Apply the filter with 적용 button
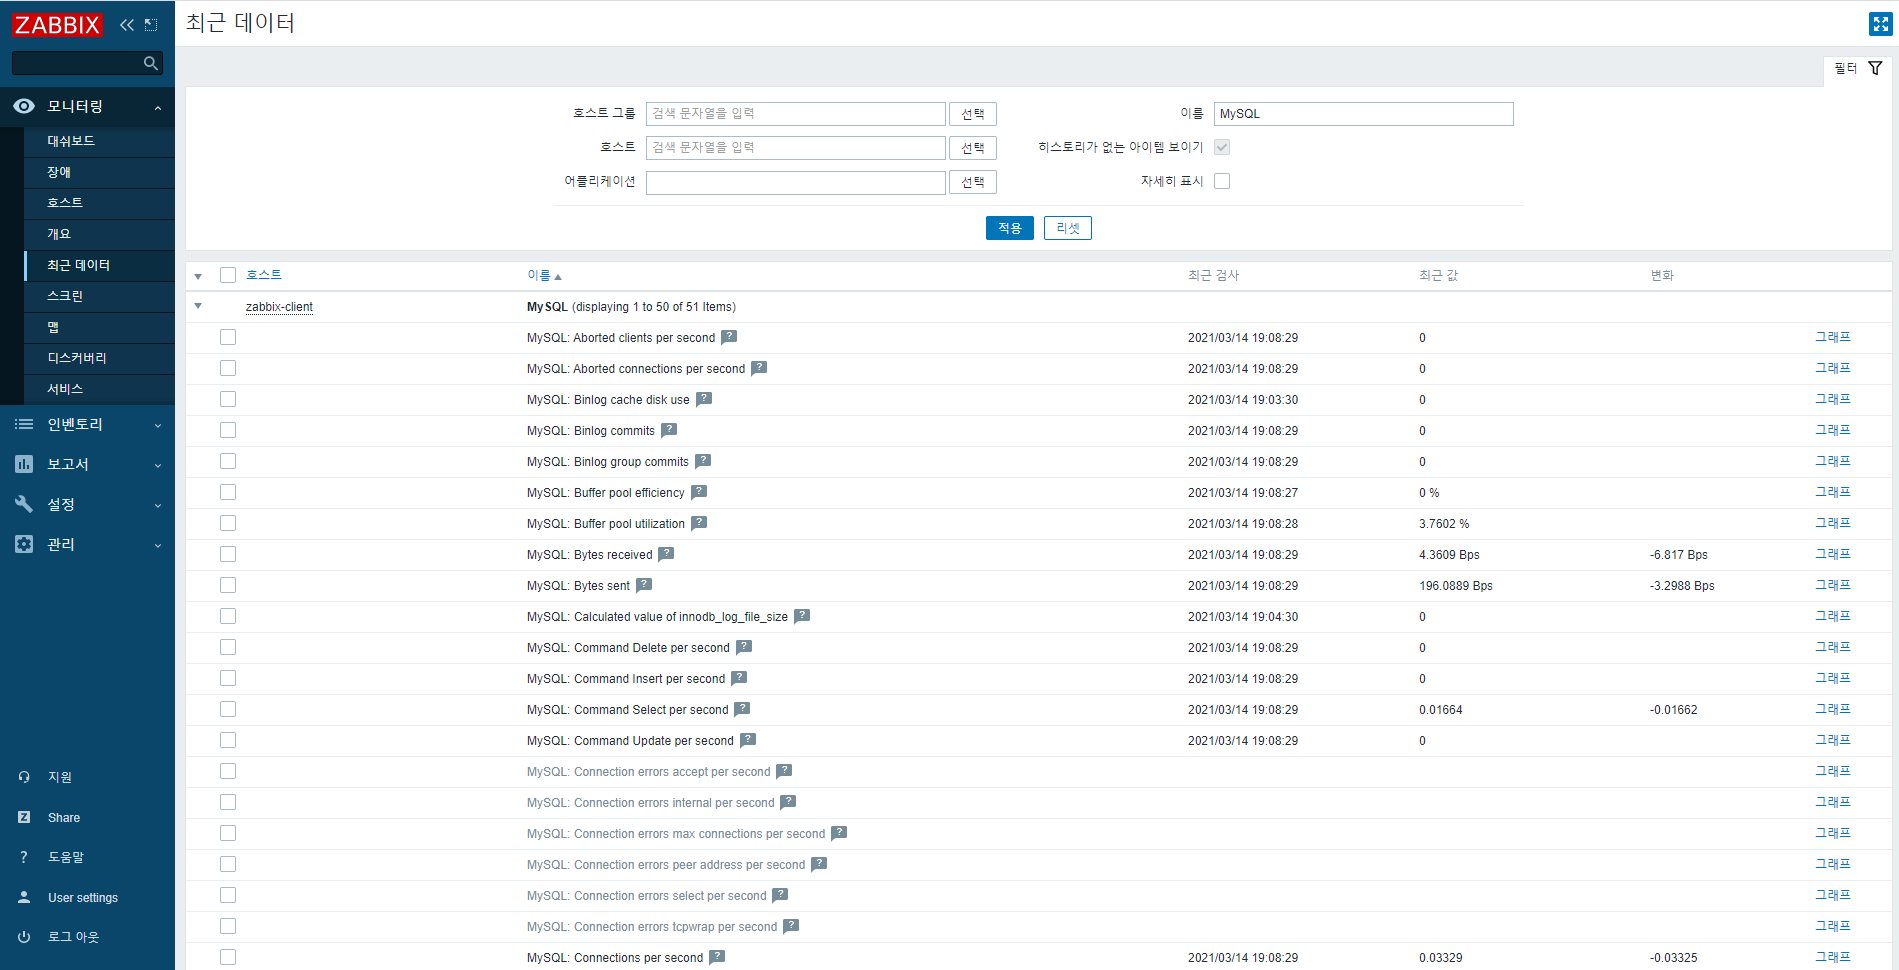The image size is (1899, 970). coord(1010,228)
